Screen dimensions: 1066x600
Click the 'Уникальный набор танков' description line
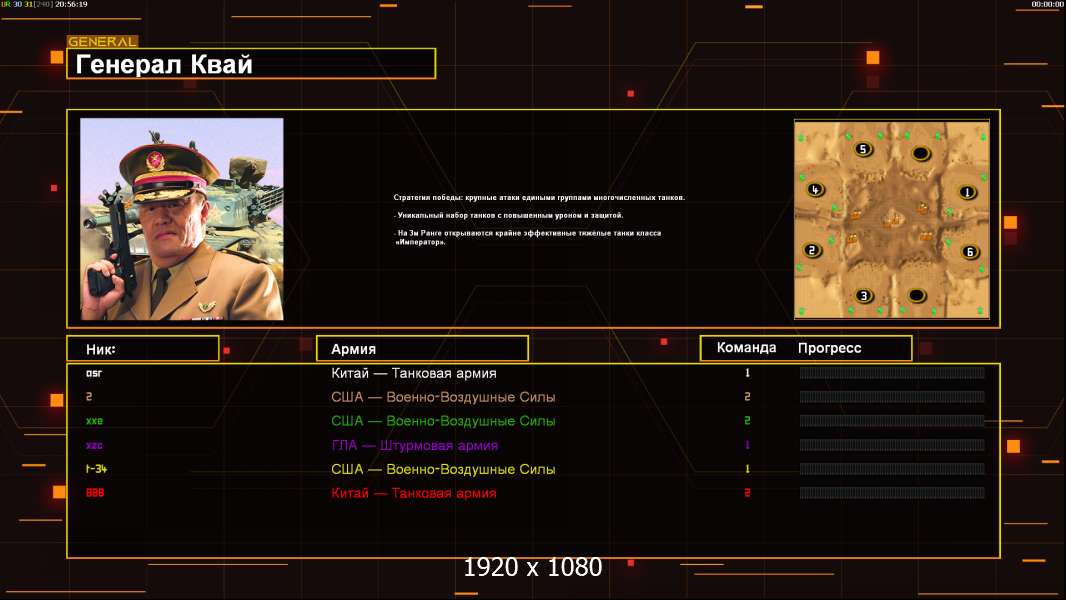pyautogui.click(x=509, y=215)
